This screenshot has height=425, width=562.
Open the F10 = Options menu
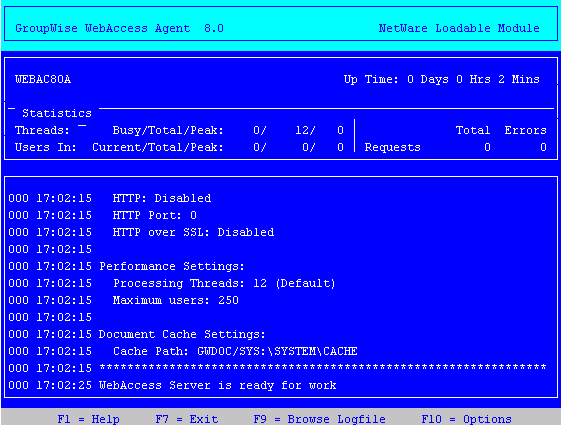(466, 419)
